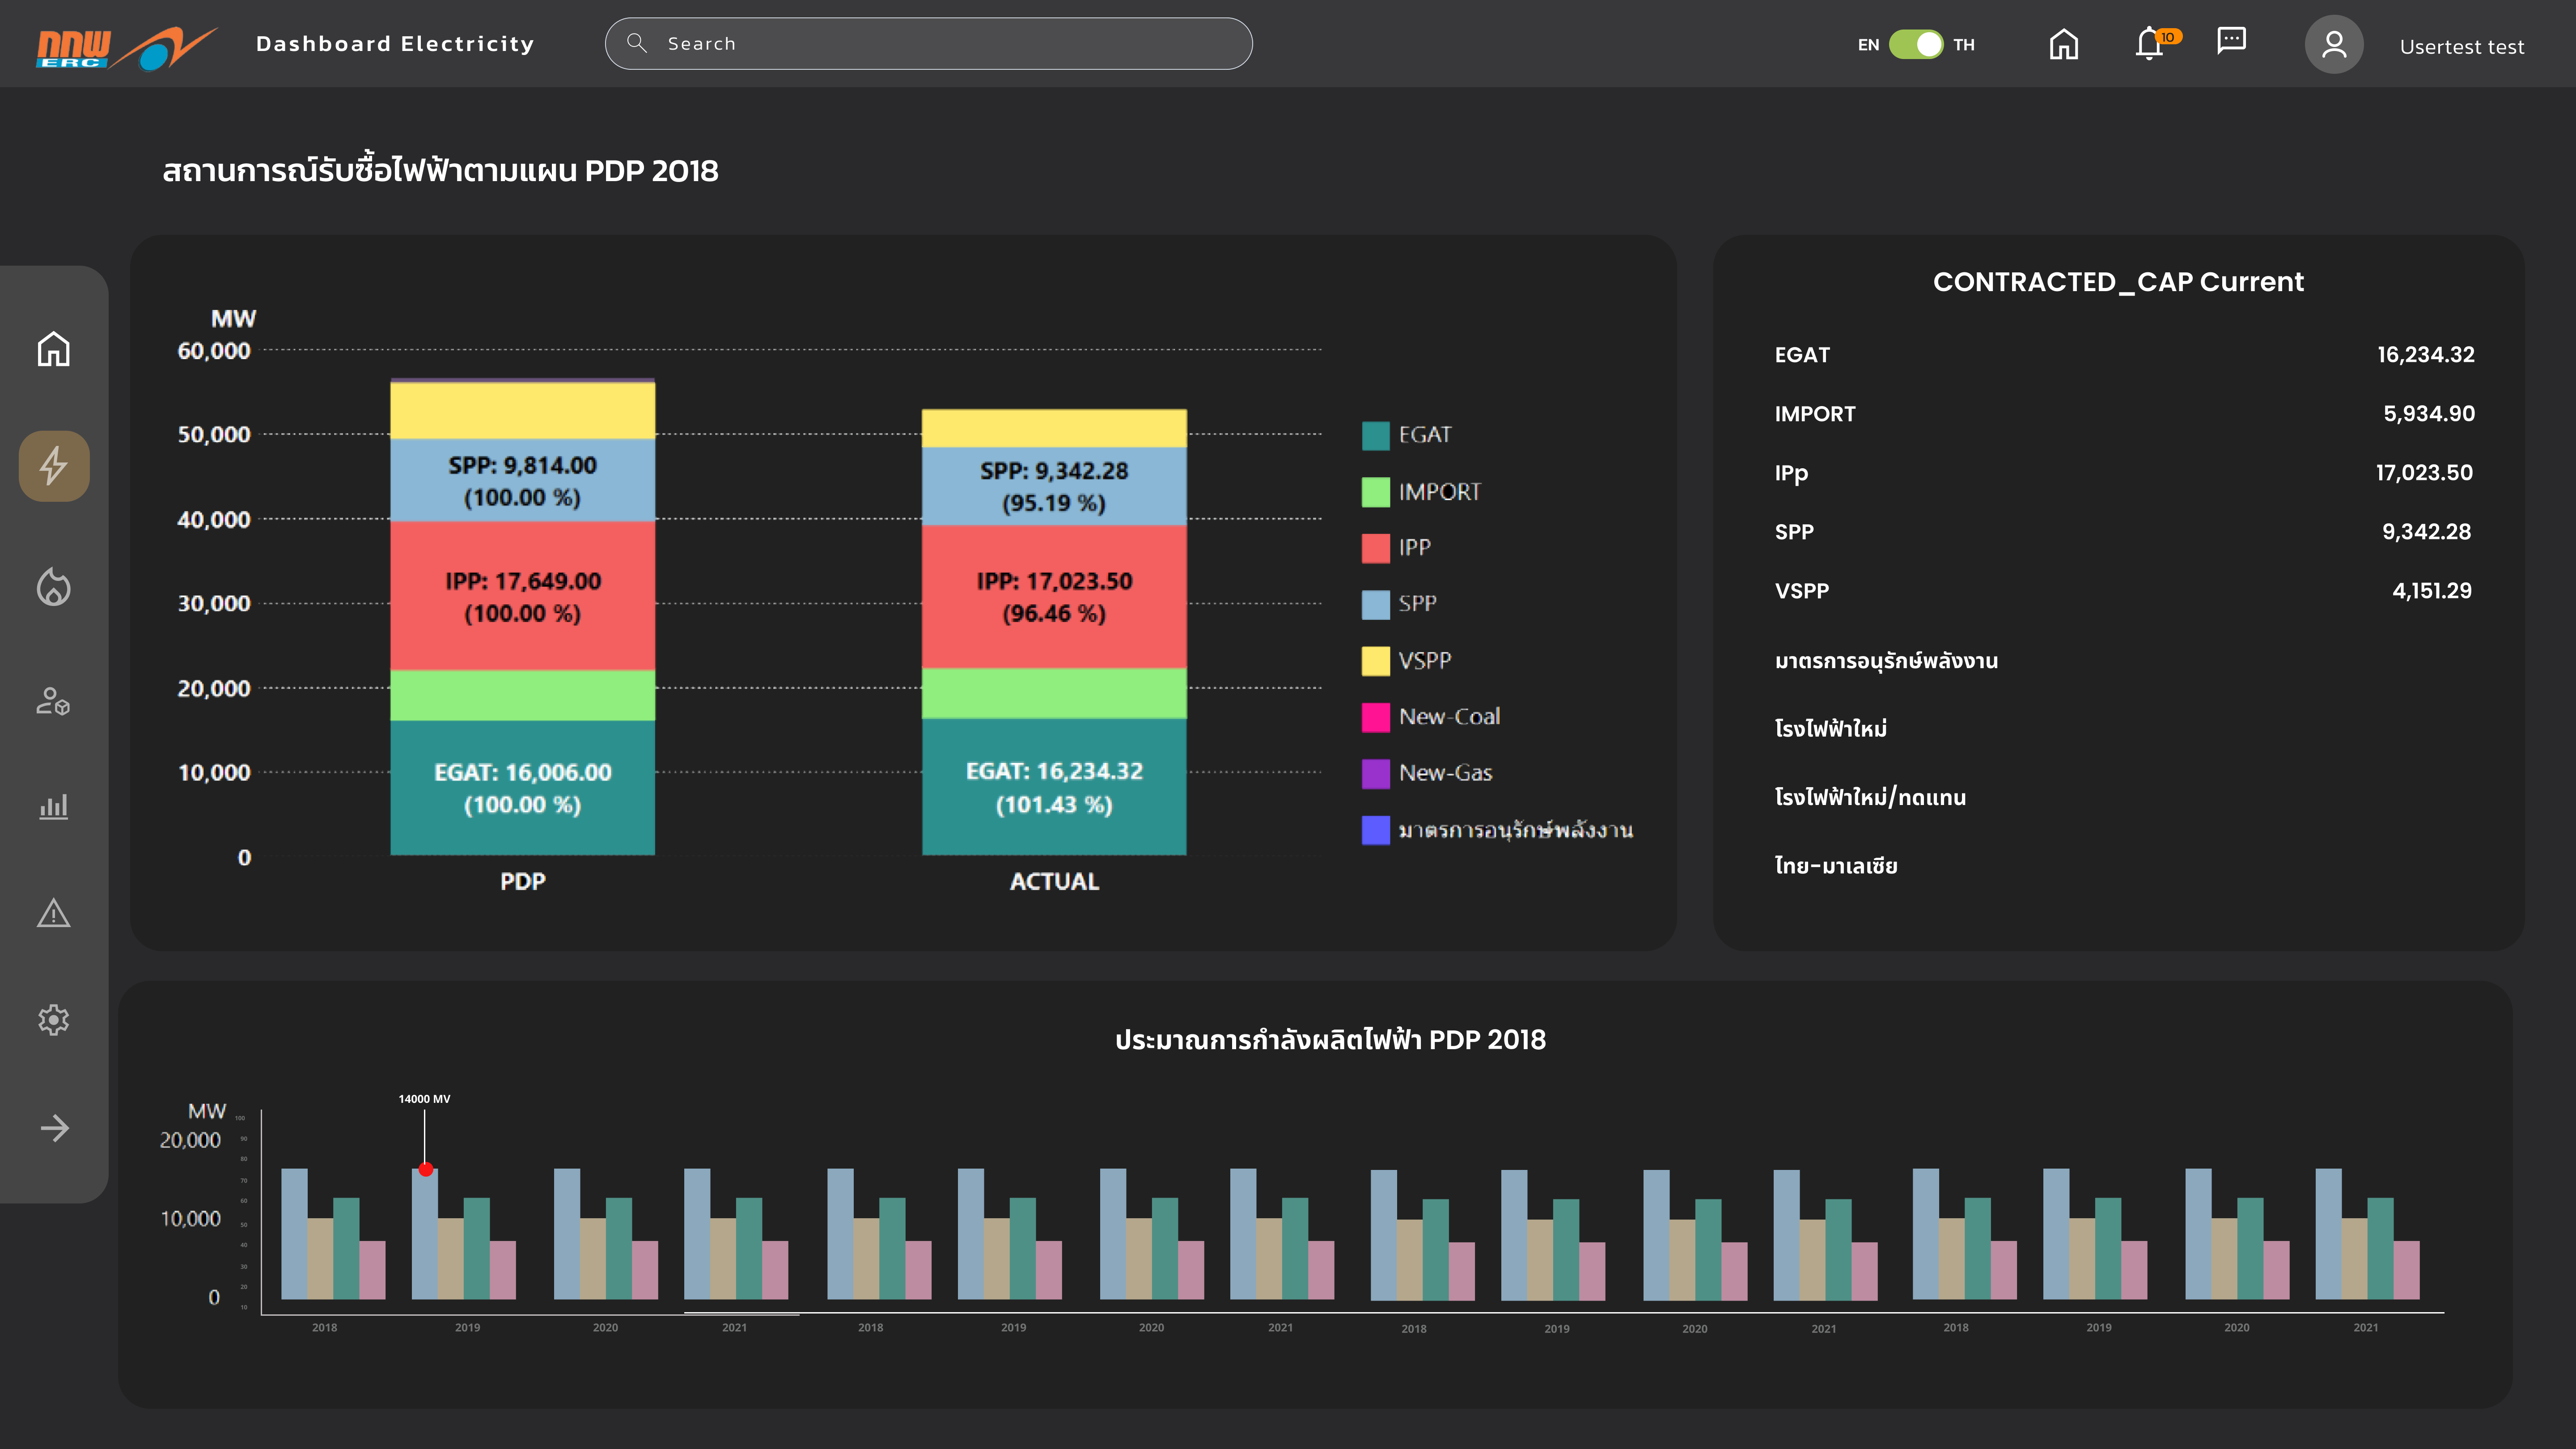Open the user profile avatar
2576x1449 pixels.
(2334, 44)
